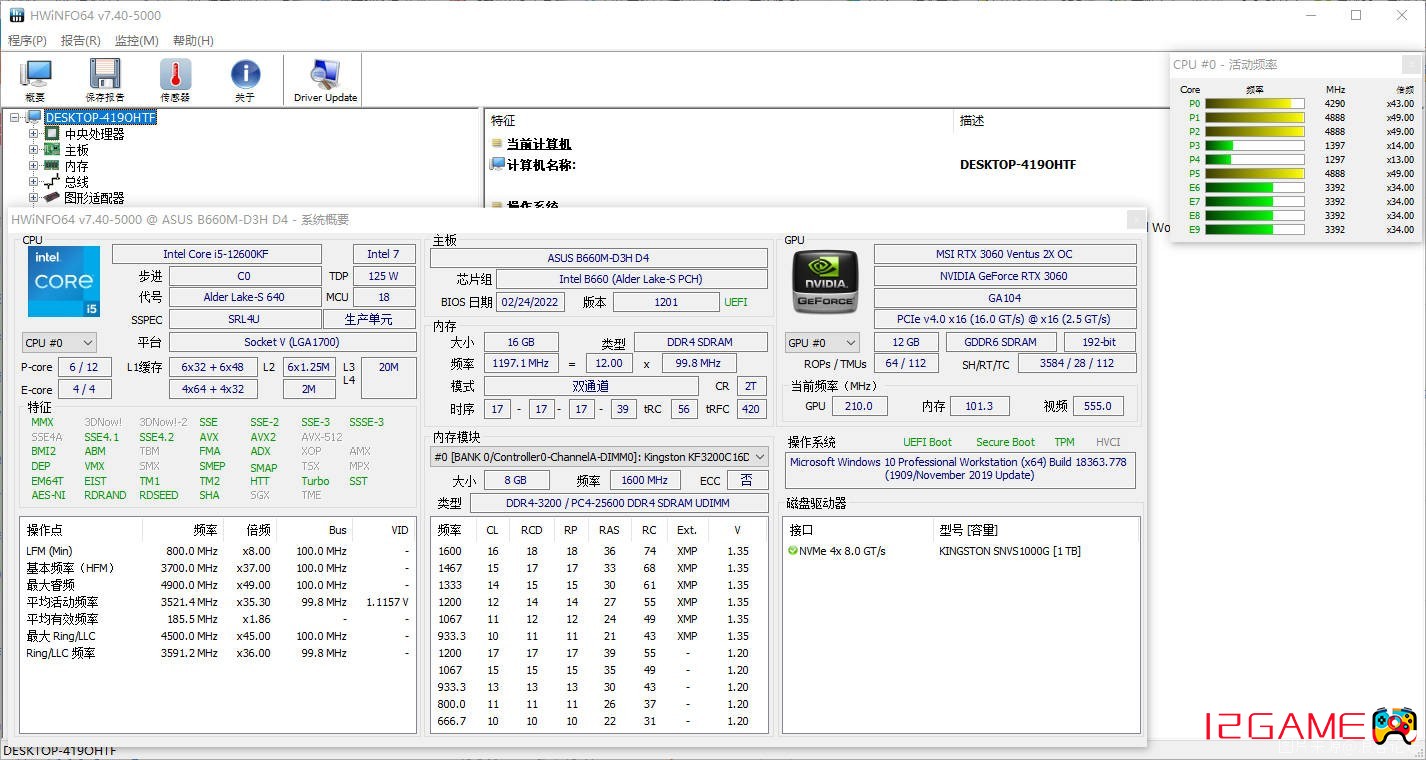The image size is (1426, 760).
Task: Click the folder icon beside 当前计算机
Action: click(x=497, y=144)
